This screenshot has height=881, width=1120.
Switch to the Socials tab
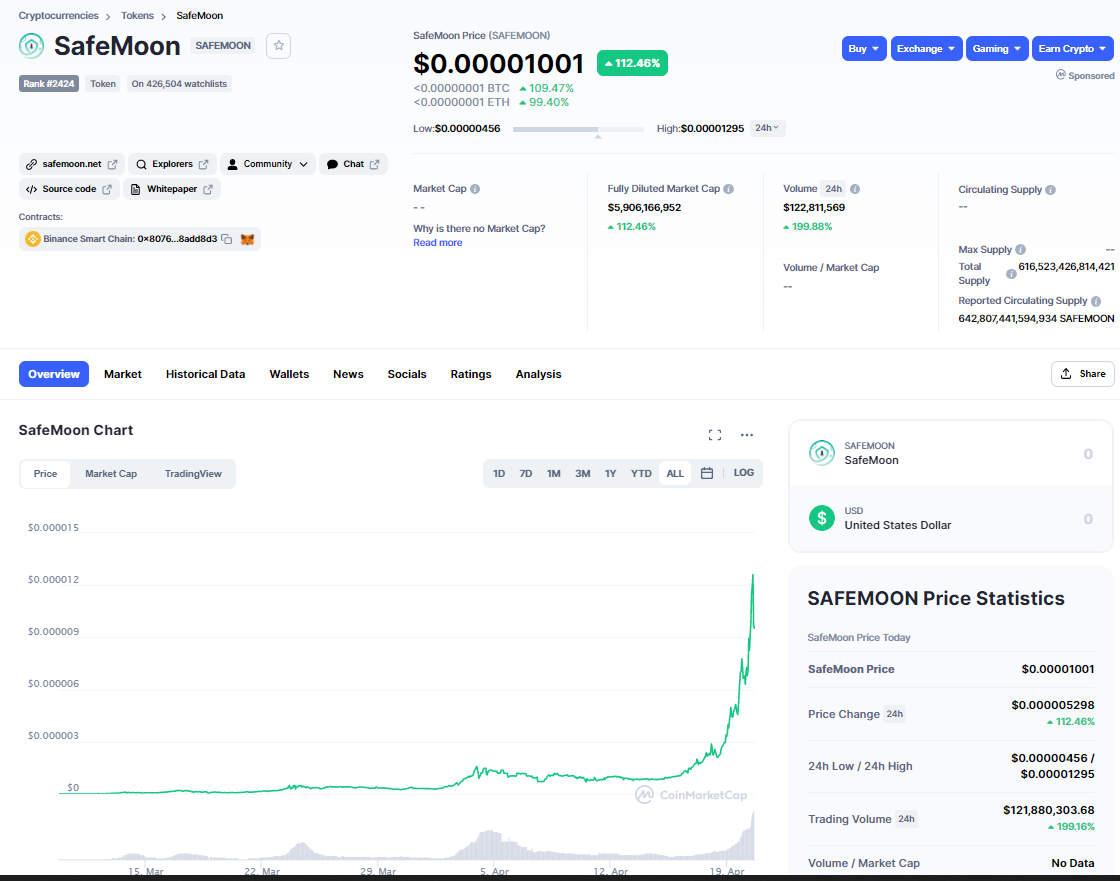pyautogui.click(x=407, y=374)
